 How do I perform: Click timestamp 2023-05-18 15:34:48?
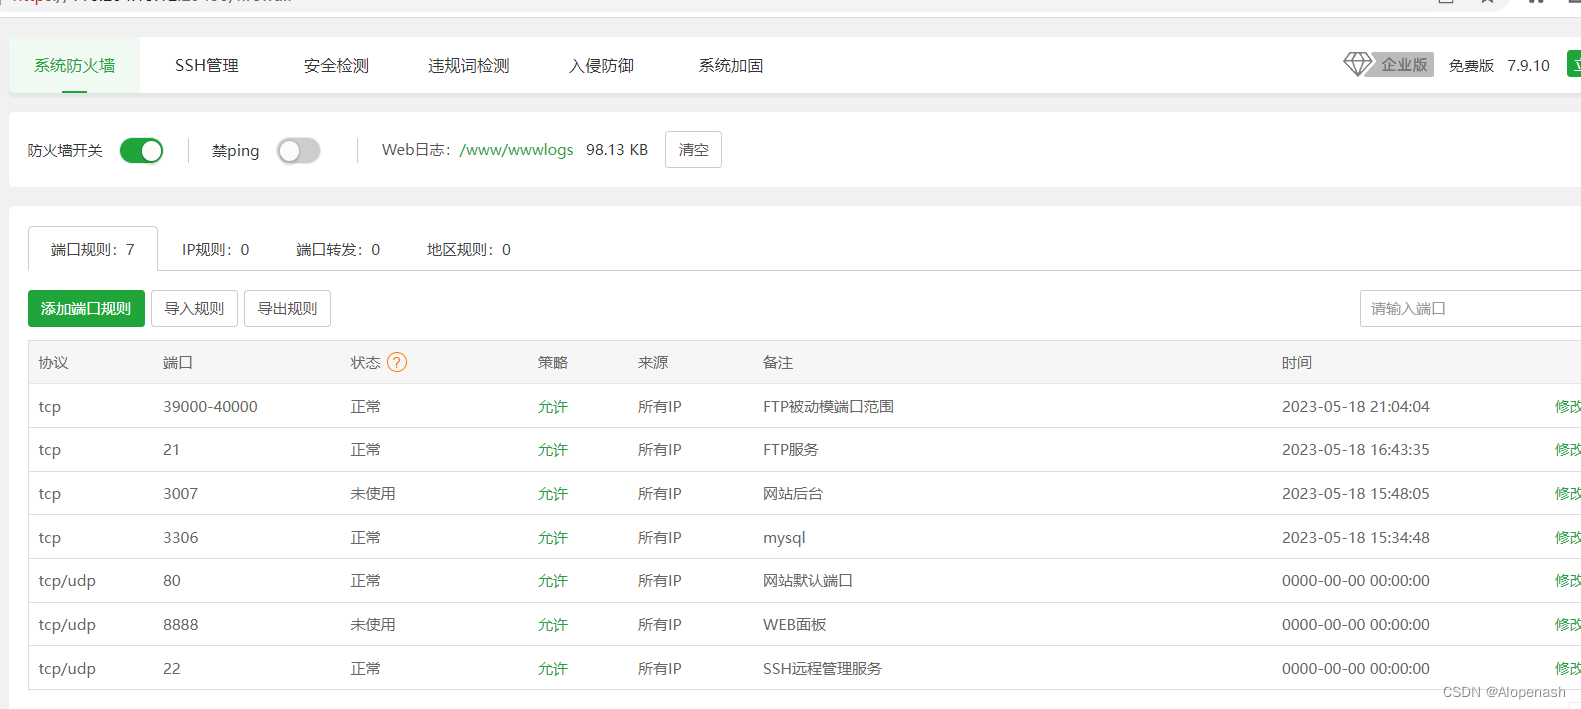[x=1356, y=537]
